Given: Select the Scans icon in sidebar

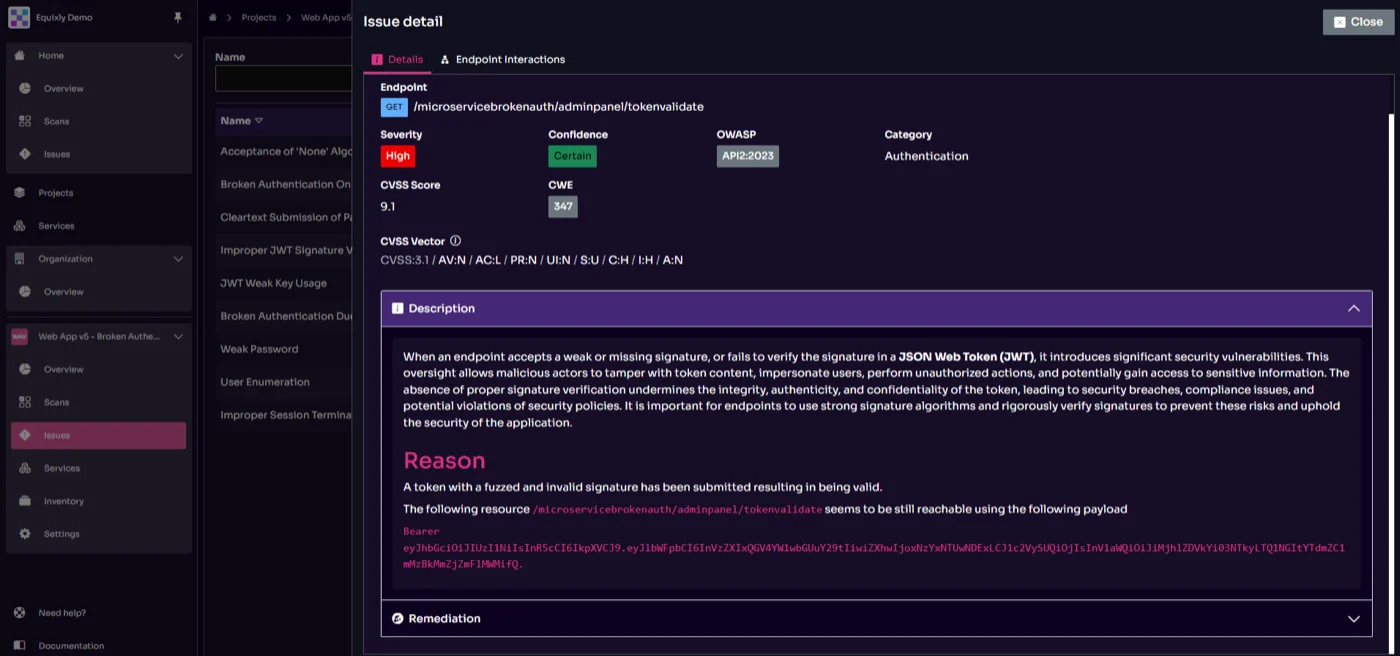Looking at the screenshot, I should [23, 121].
